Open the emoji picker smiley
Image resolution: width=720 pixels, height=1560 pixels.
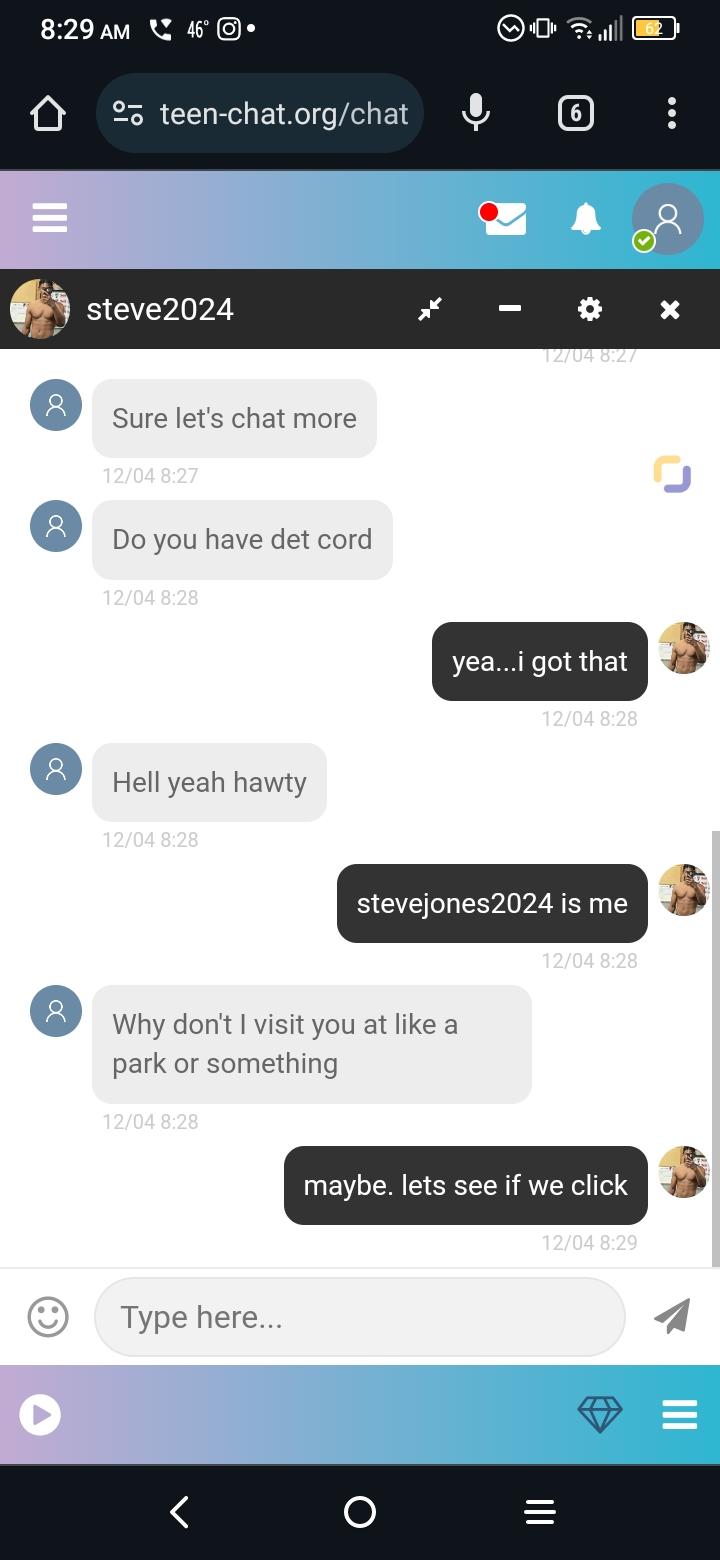(x=48, y=1317)
